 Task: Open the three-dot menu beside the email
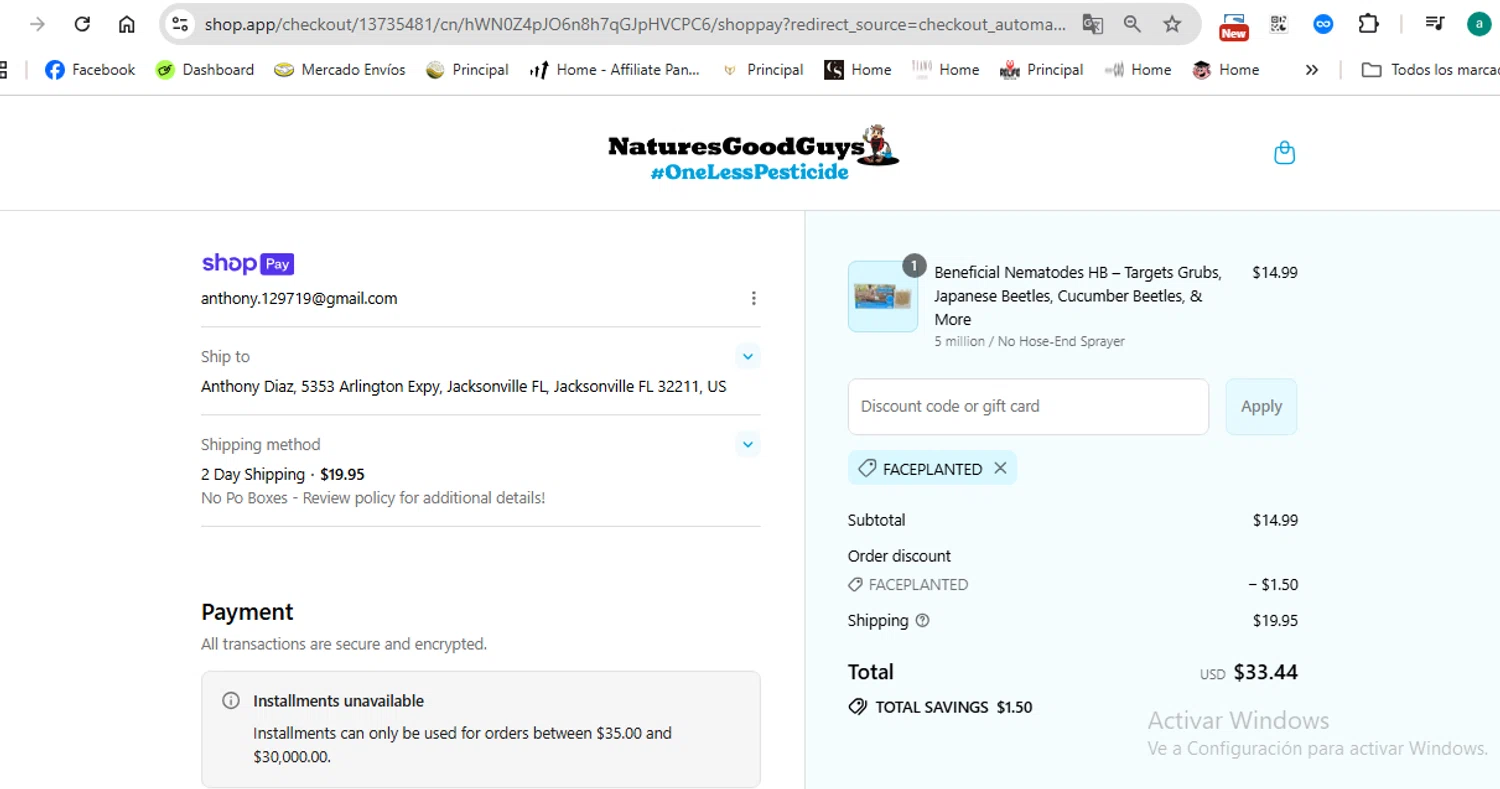753,298
